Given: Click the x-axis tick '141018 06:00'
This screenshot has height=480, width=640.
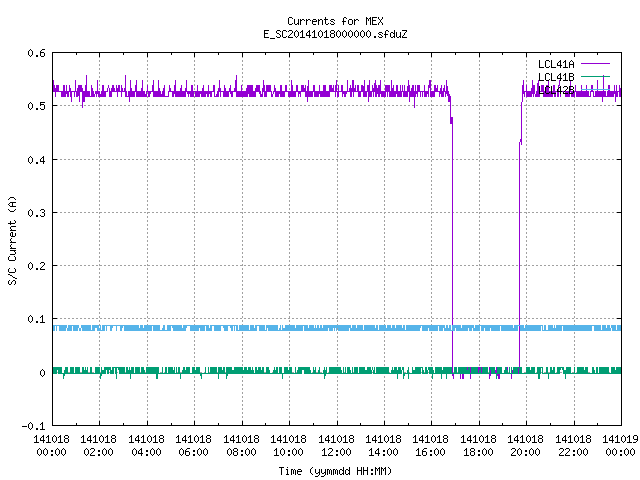Looking at the screenshot, I should coord(193,446).
